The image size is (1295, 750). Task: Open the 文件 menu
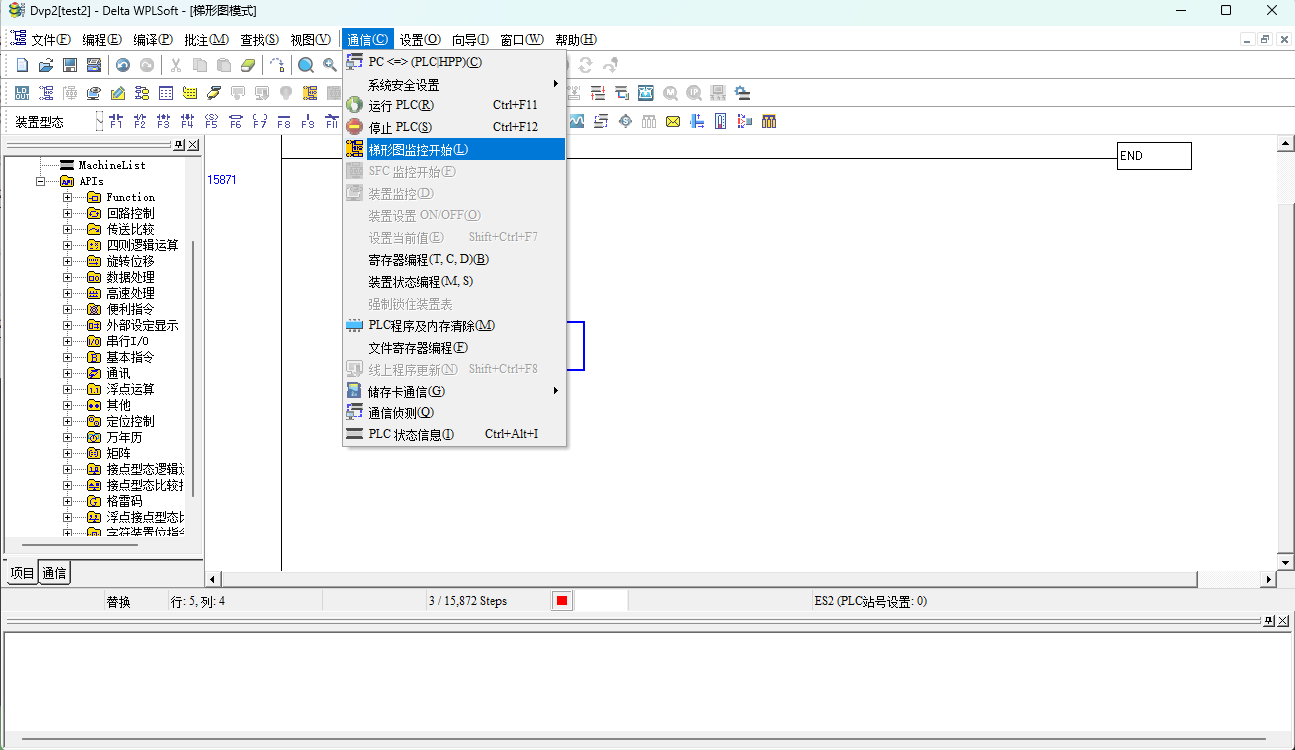pyautogui.click(x=51, y=40)
